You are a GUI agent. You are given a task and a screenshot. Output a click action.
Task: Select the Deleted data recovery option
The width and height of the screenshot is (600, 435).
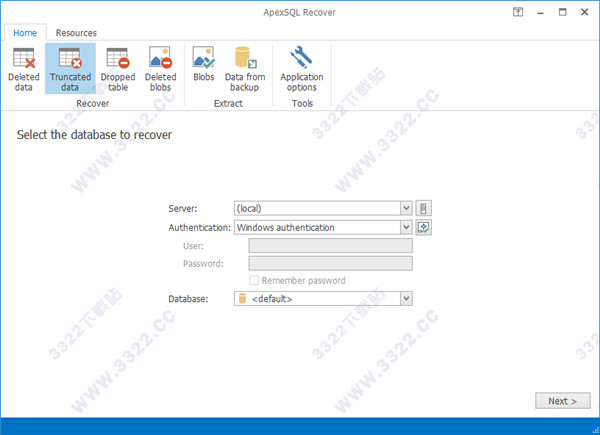tap(24, 69)
